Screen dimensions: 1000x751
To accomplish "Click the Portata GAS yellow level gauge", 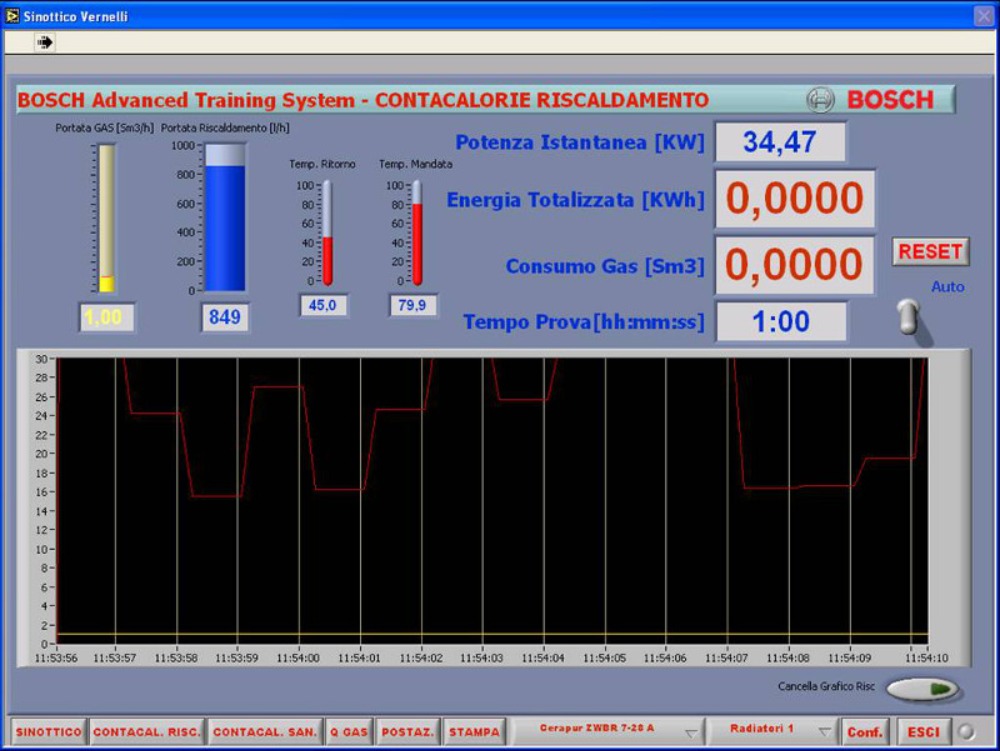I will point(107,218).
